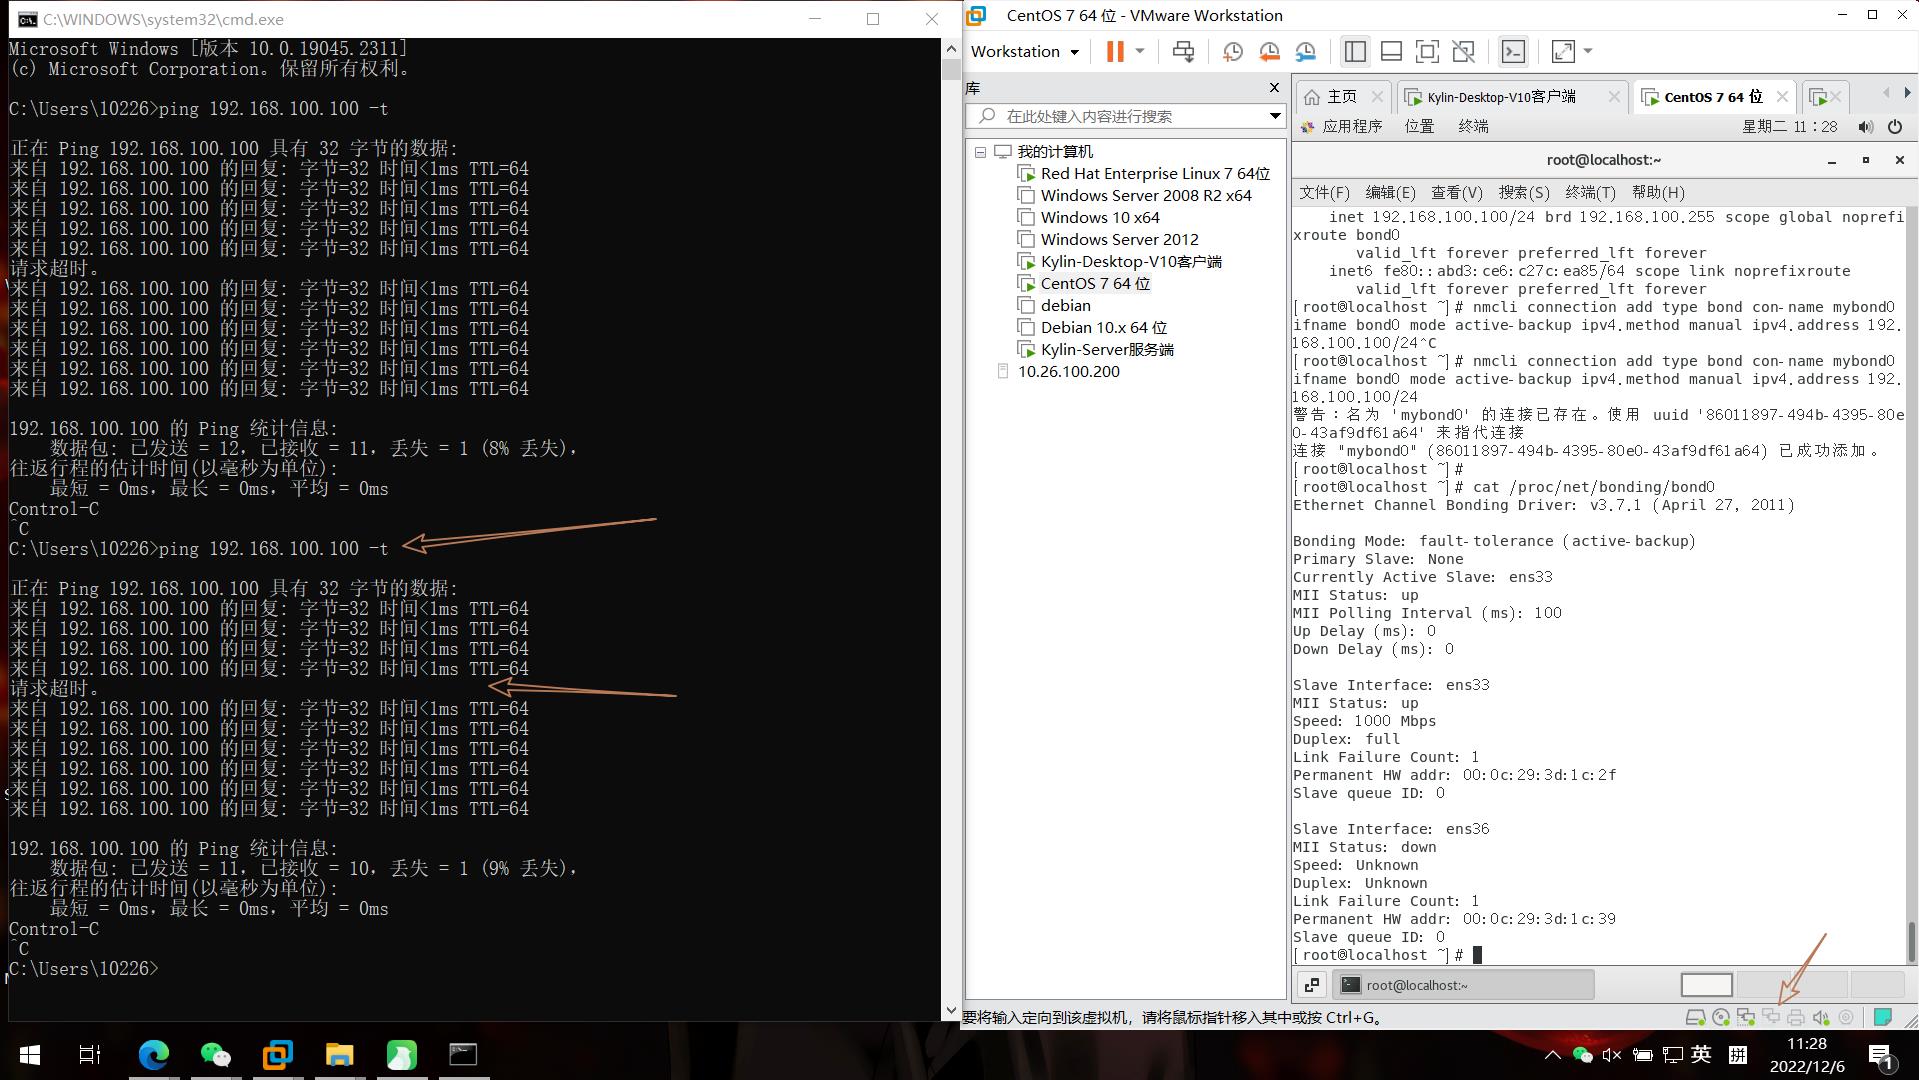Open the VMware message log note icon
The height and width of the screenshot is (1080, 1919).
1883,1017
